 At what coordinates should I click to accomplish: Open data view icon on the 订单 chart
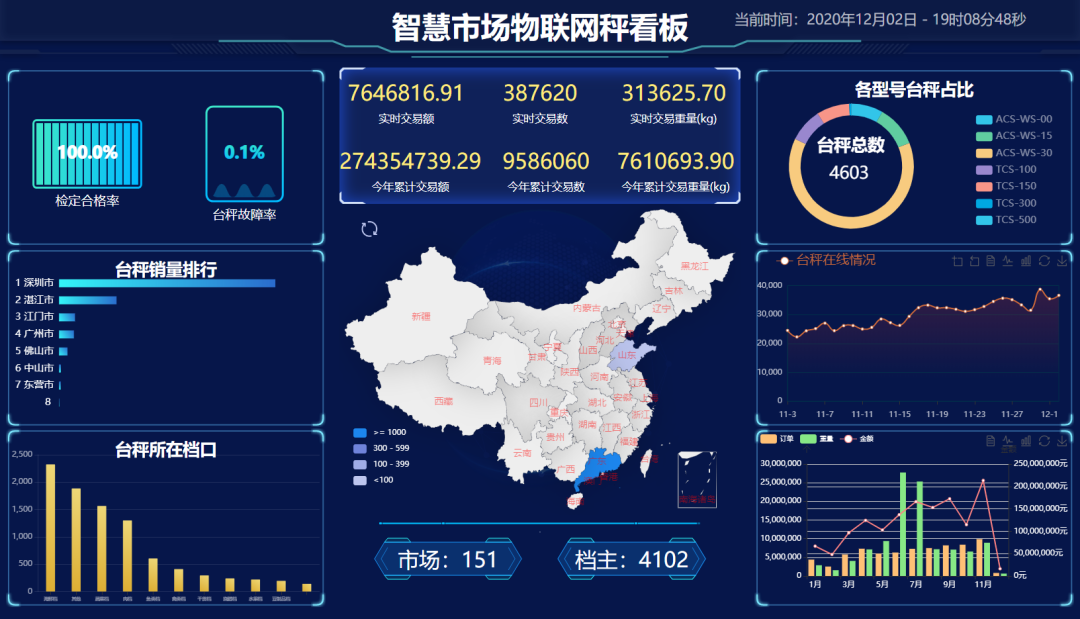click(991, 441)
